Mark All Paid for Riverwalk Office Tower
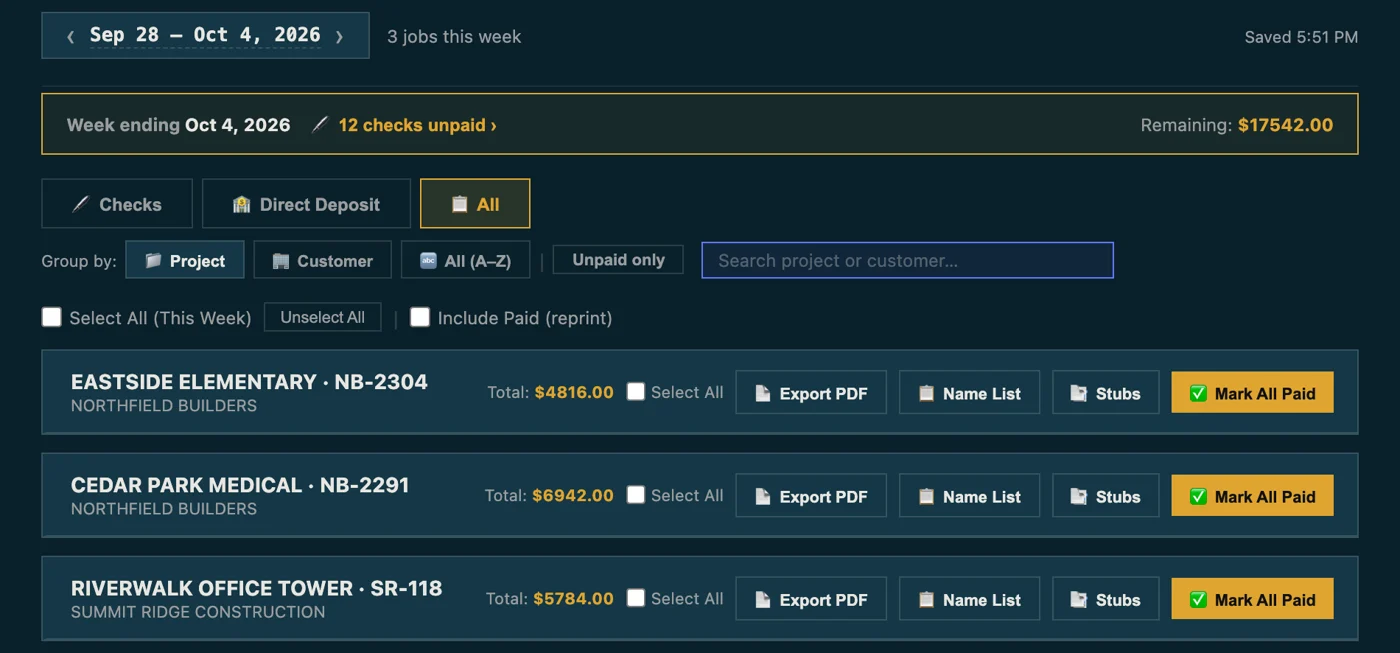The width and height of the screenshot is (1400, 653). click(1252, 598)
